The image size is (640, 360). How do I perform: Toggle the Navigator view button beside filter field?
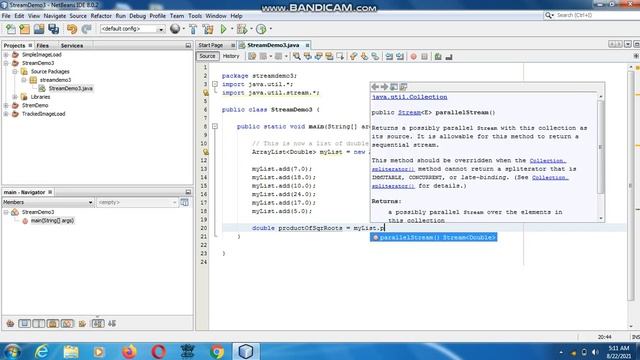(x=184, y=202)
